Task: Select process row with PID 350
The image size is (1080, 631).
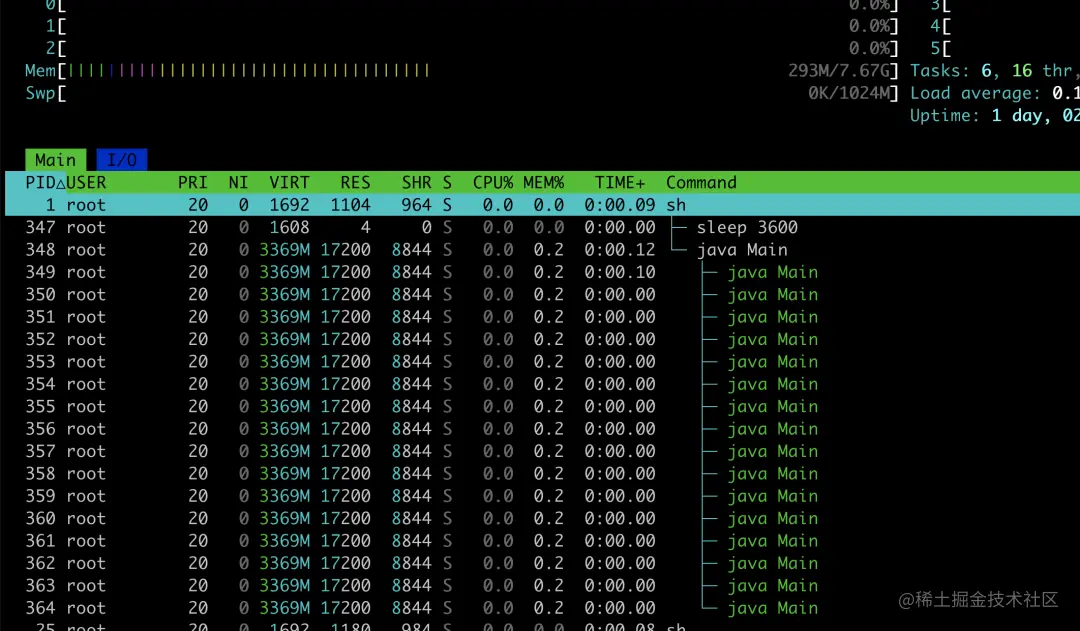Action: tap(542, 294)
